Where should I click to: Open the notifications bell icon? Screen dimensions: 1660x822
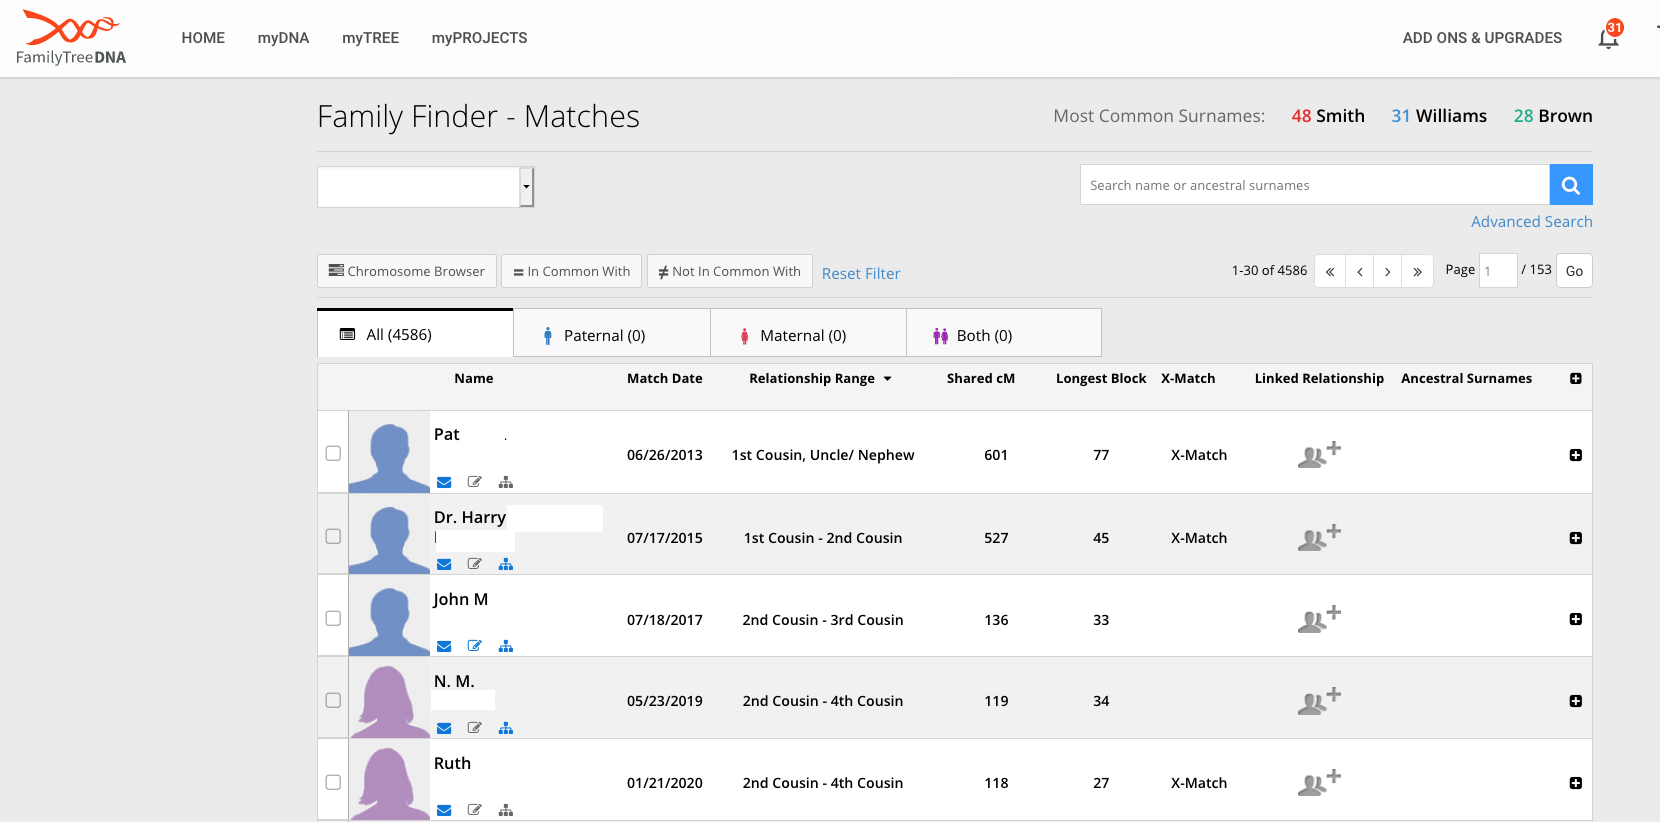pyautogui.click(x=1608, y=38)
